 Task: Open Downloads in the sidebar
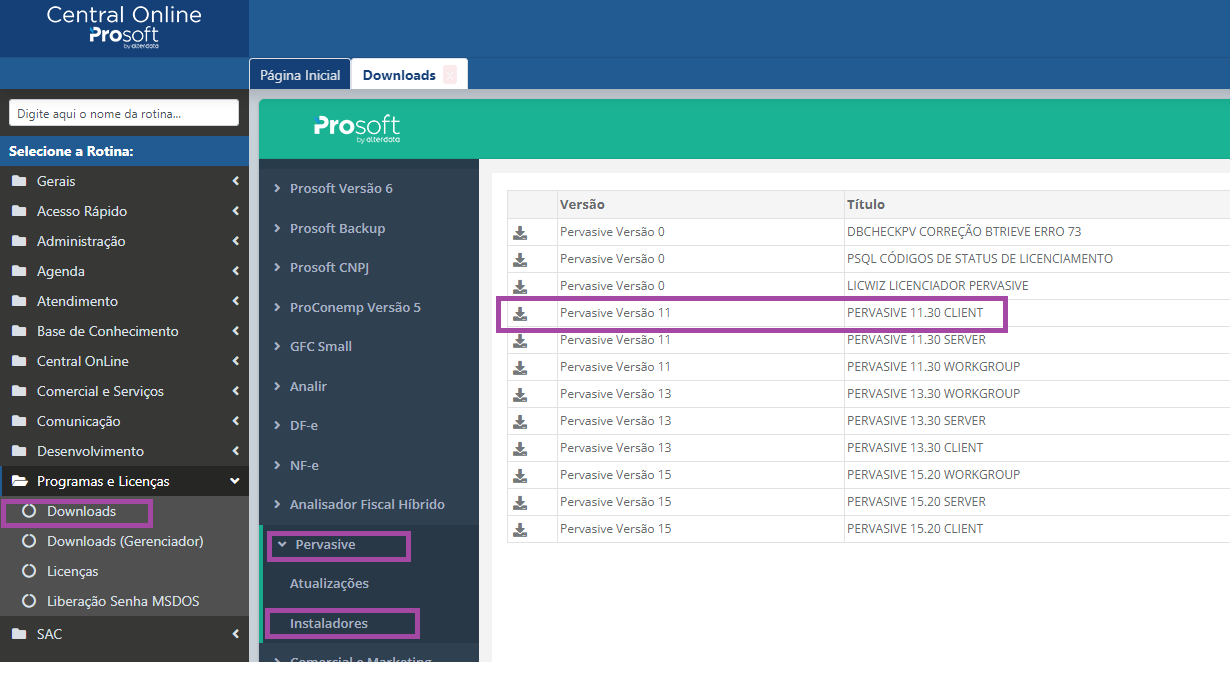(x=81, y=511)
